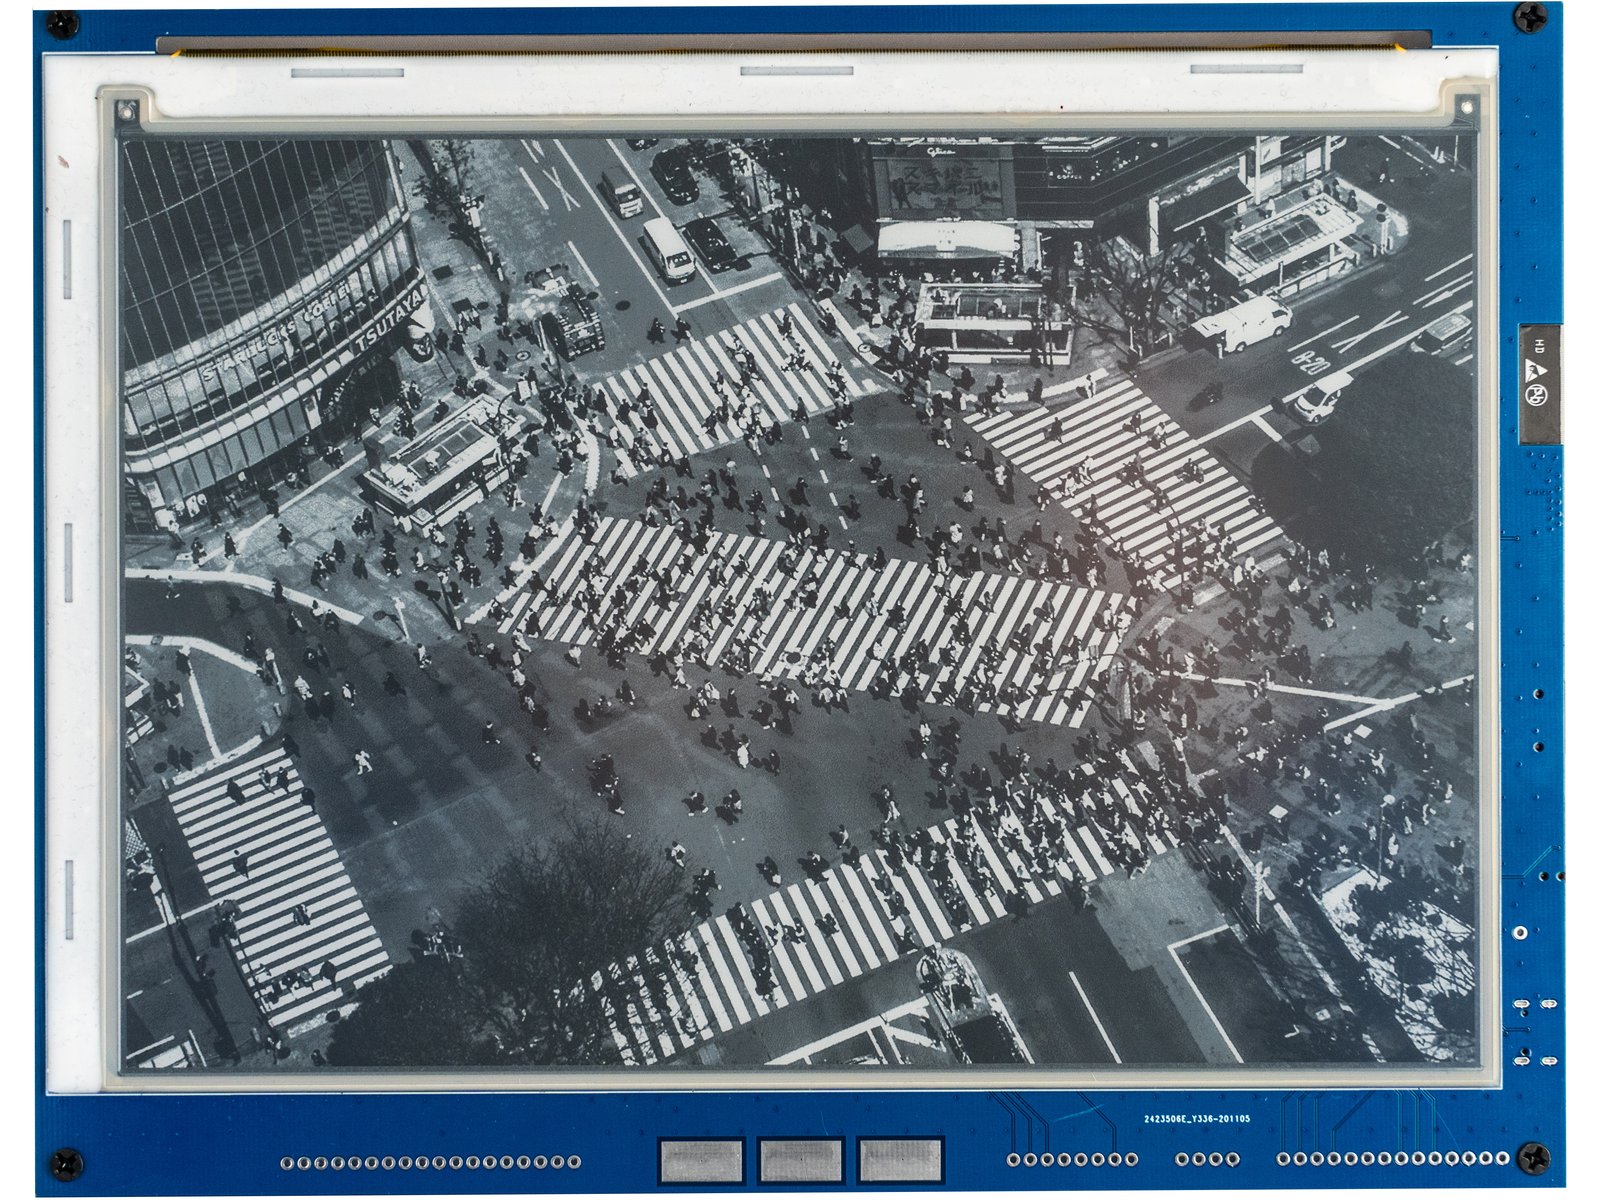Screen dimensions: 1600x1200
Task: Click the right silver solder pad
Action: coord(900,1161)
